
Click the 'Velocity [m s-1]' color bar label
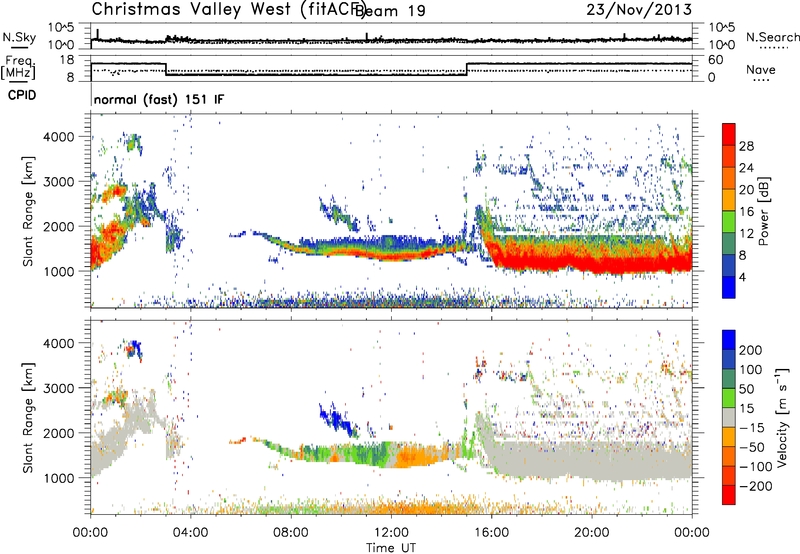tap(782, 417)
